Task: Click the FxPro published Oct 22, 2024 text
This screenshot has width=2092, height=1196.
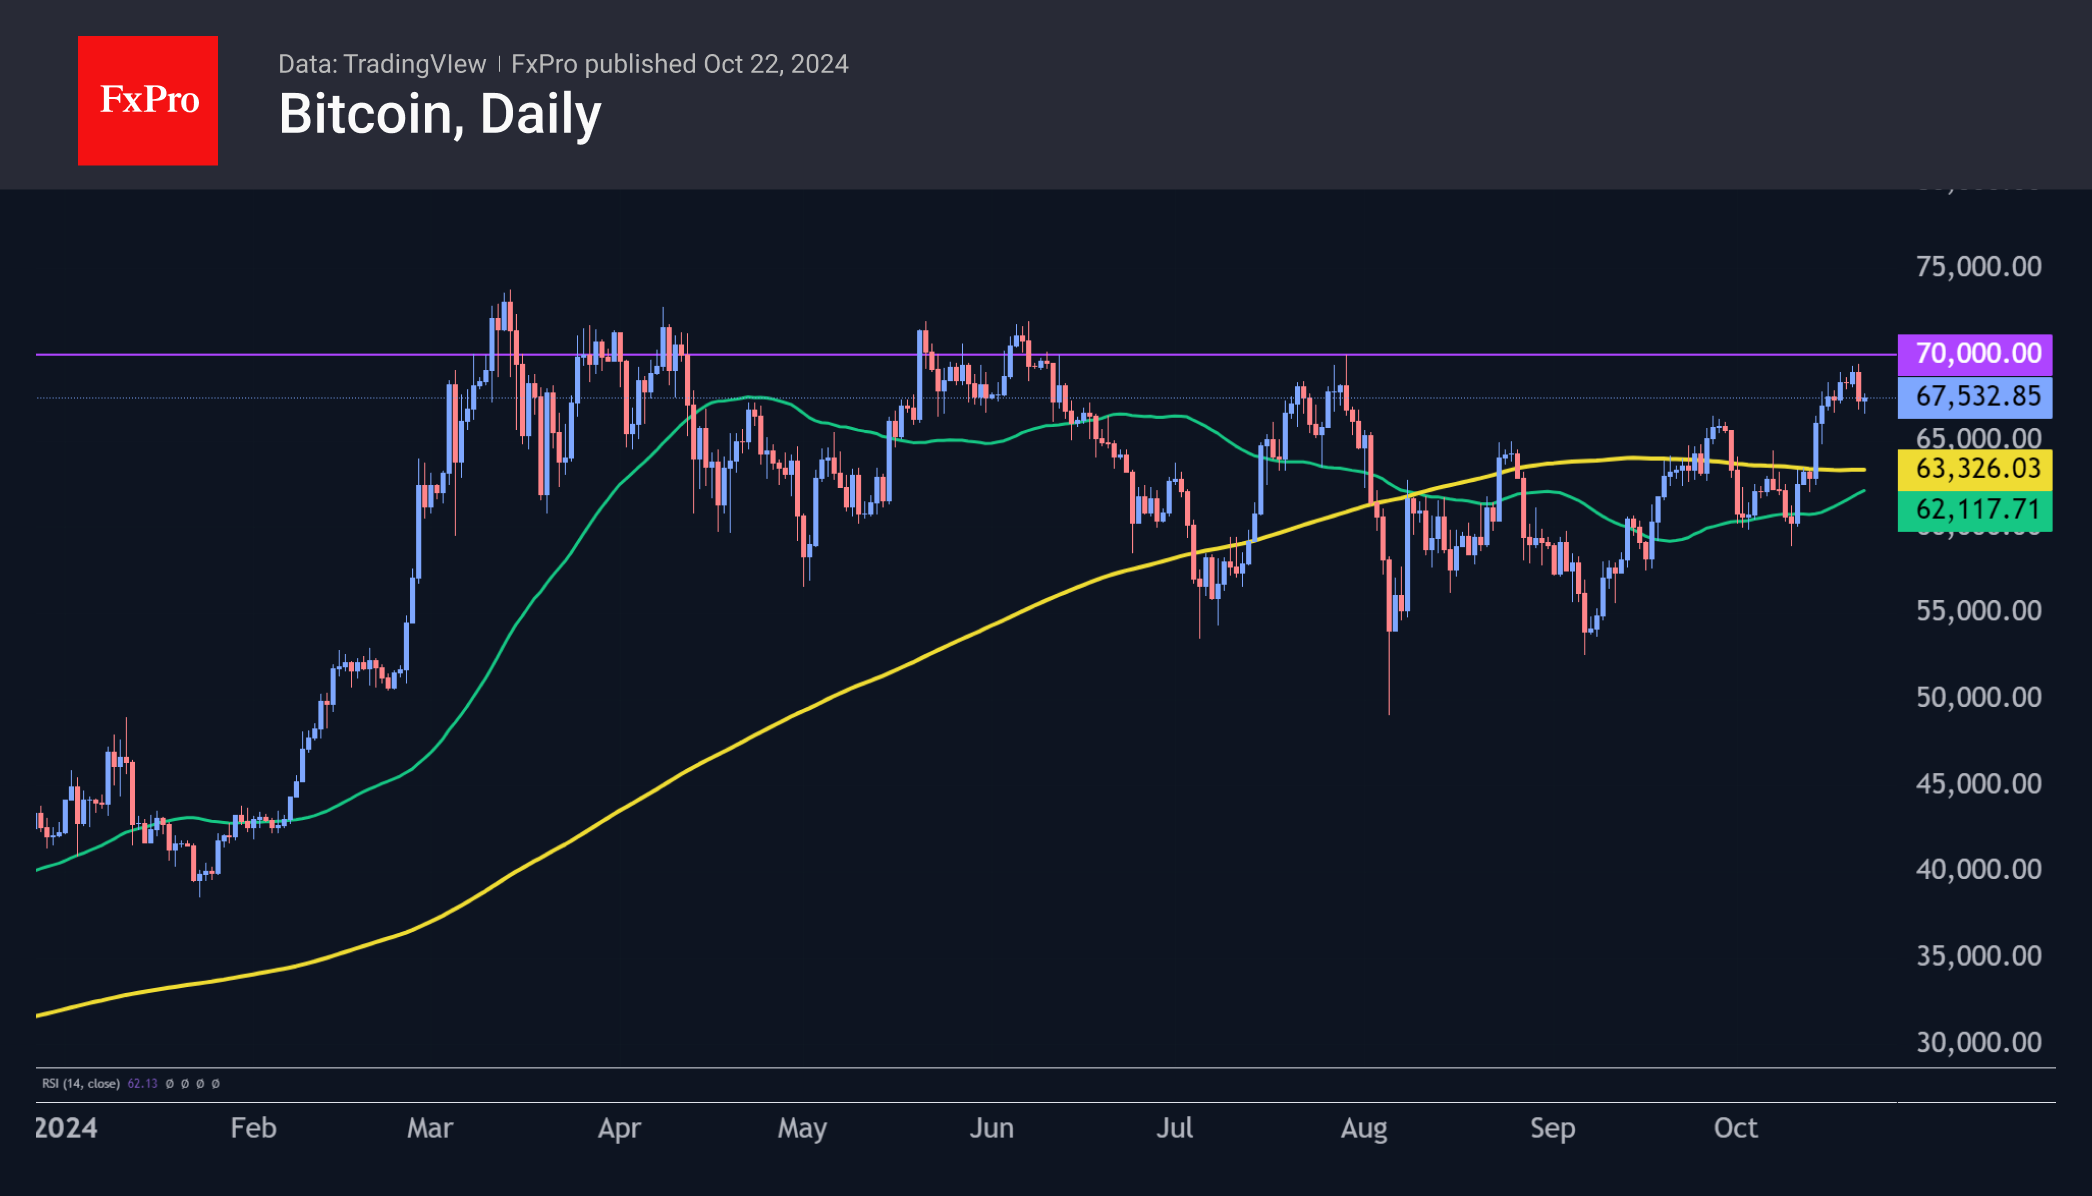Action: (680, 64)
